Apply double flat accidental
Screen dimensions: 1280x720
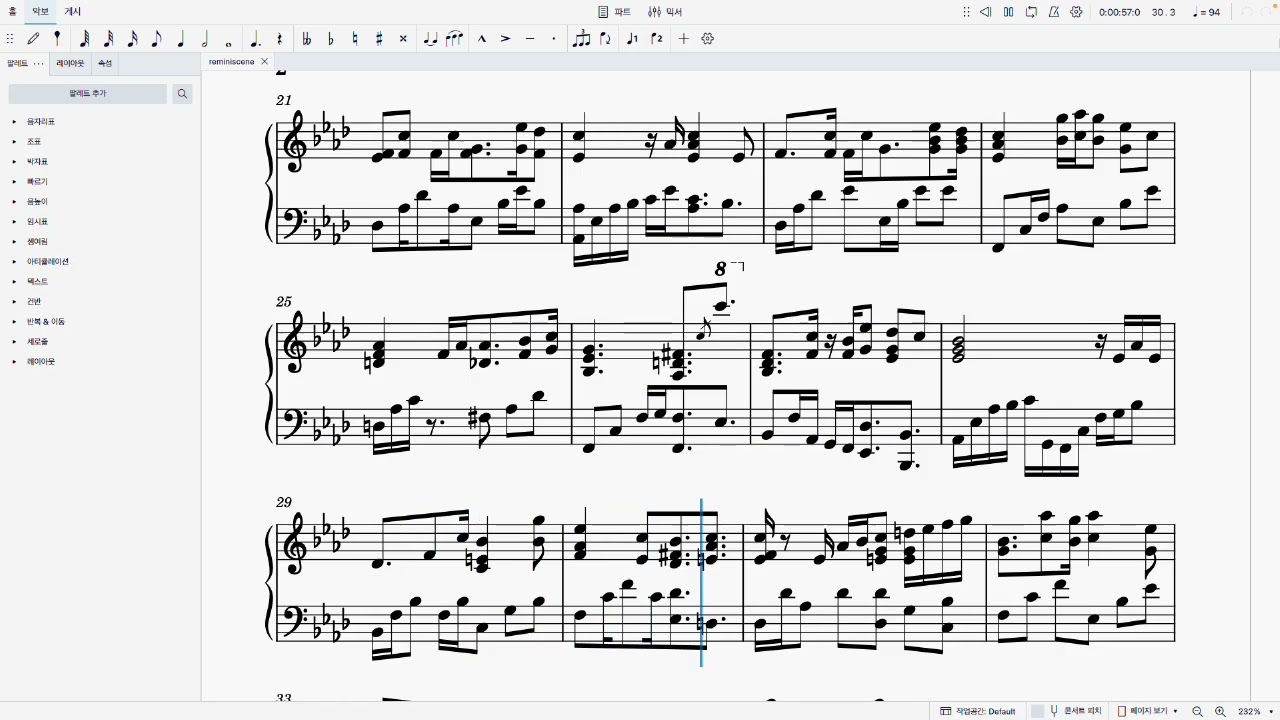(306, 39)
